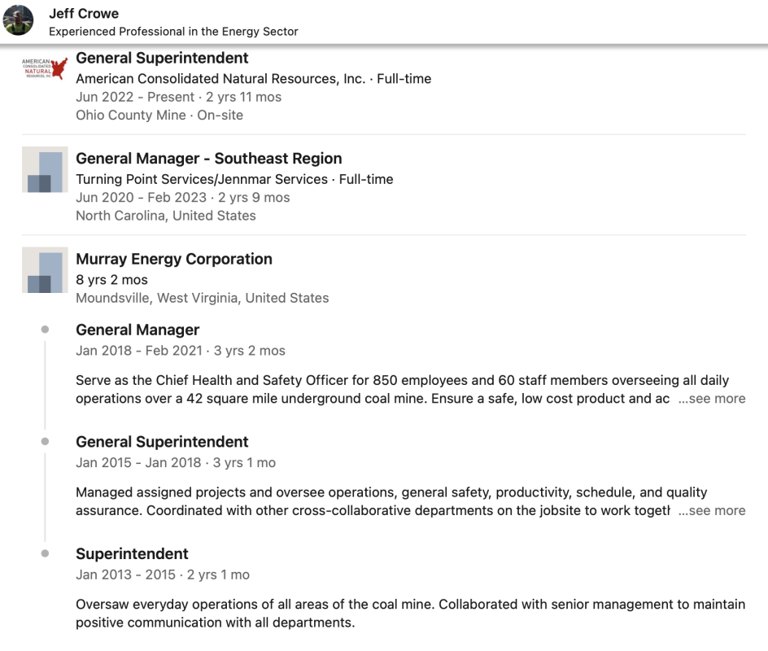Click the Moundsville, West Virginia location text
Screen dimensions: 768x651
coord(202,298)
